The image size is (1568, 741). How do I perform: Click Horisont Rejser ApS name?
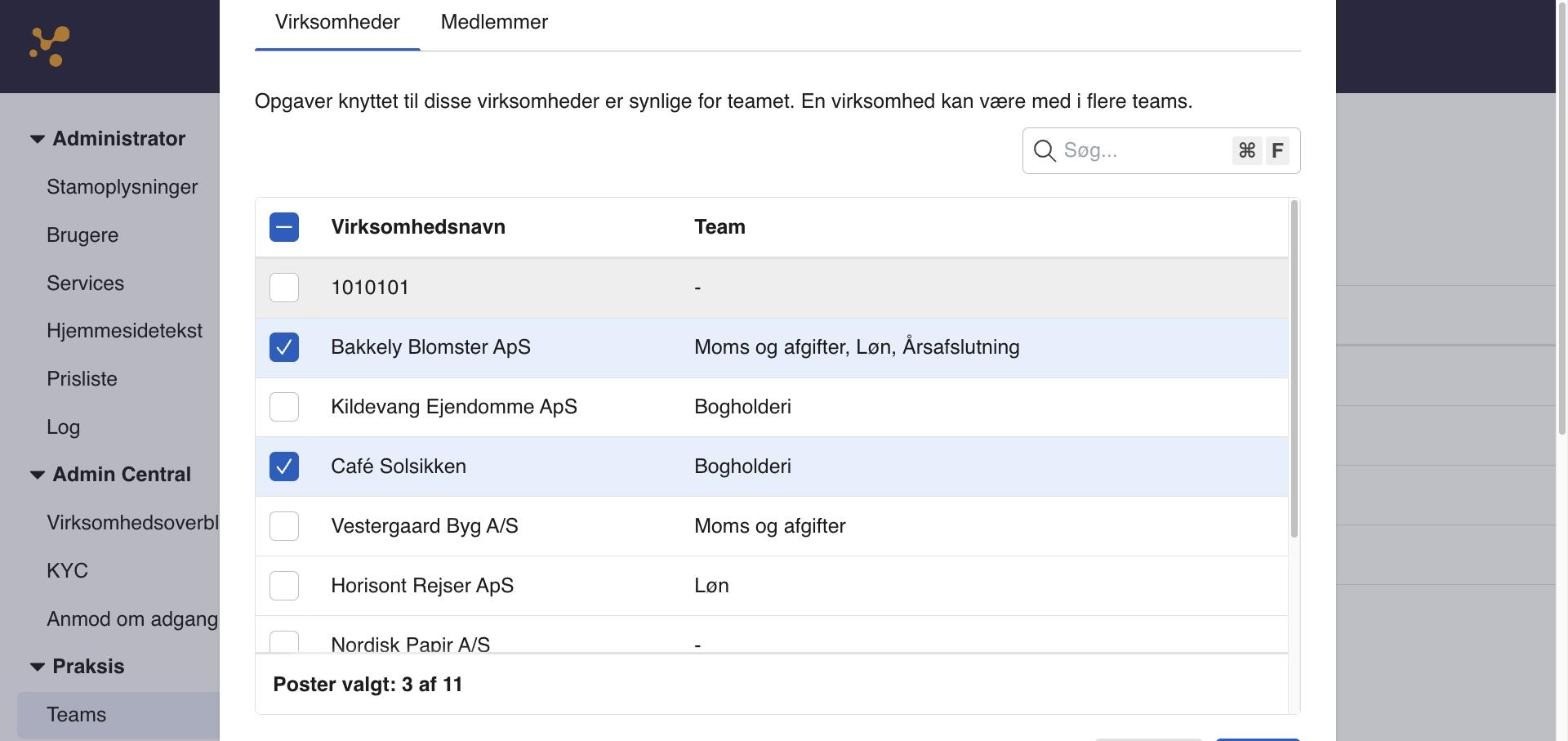422,586
